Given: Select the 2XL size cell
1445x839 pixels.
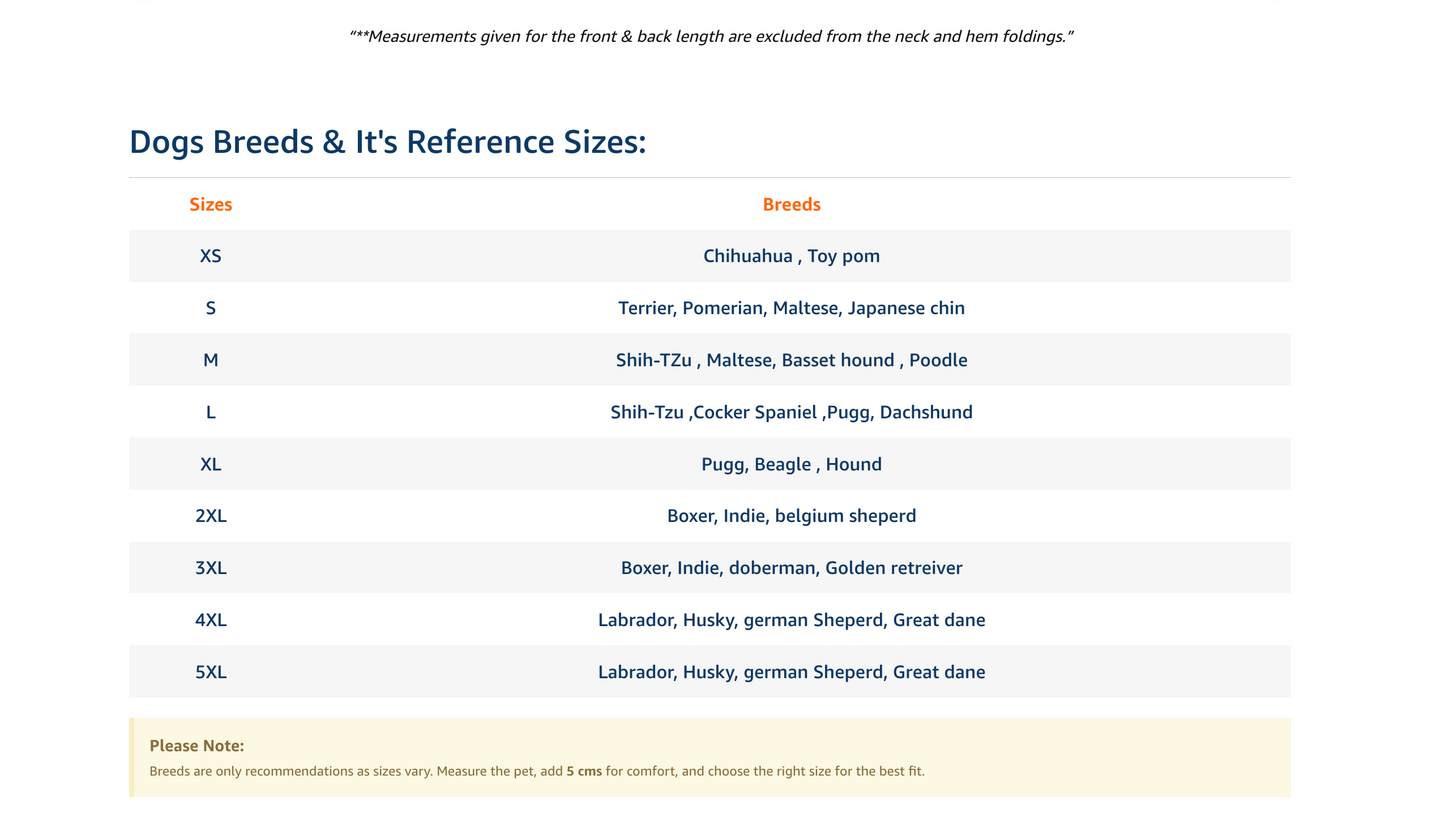Looking at the screenshot, I should pyautogui.click(x=210, y=516).
